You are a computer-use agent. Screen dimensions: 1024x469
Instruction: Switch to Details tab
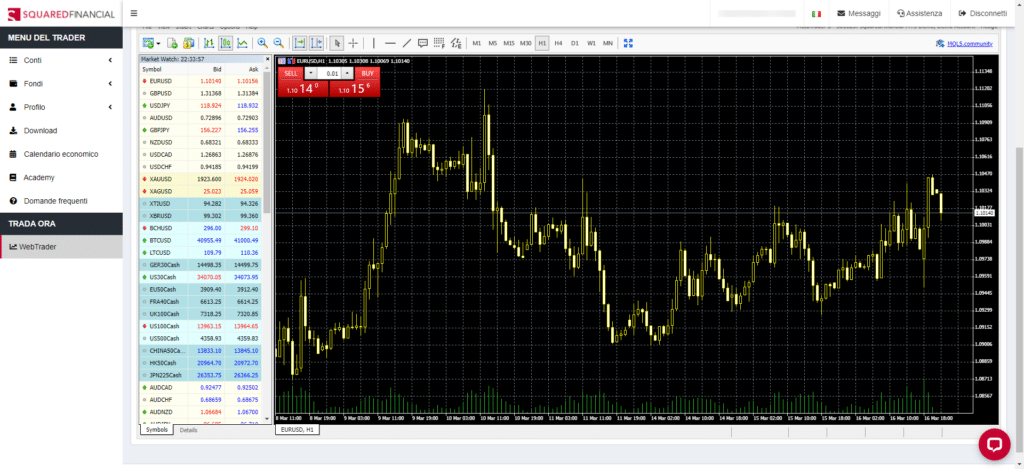point(189,430)
